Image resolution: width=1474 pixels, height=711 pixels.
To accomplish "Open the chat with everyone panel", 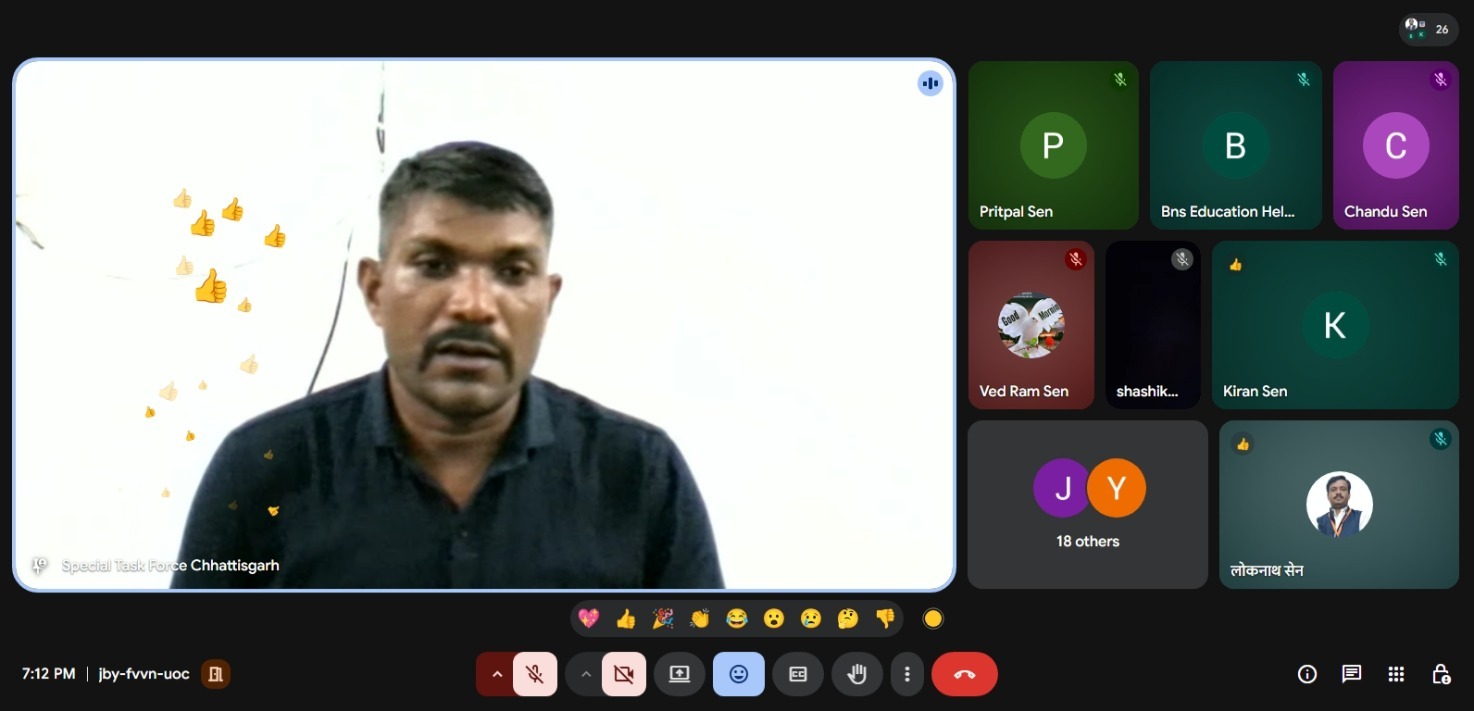I will point(1351,674).
